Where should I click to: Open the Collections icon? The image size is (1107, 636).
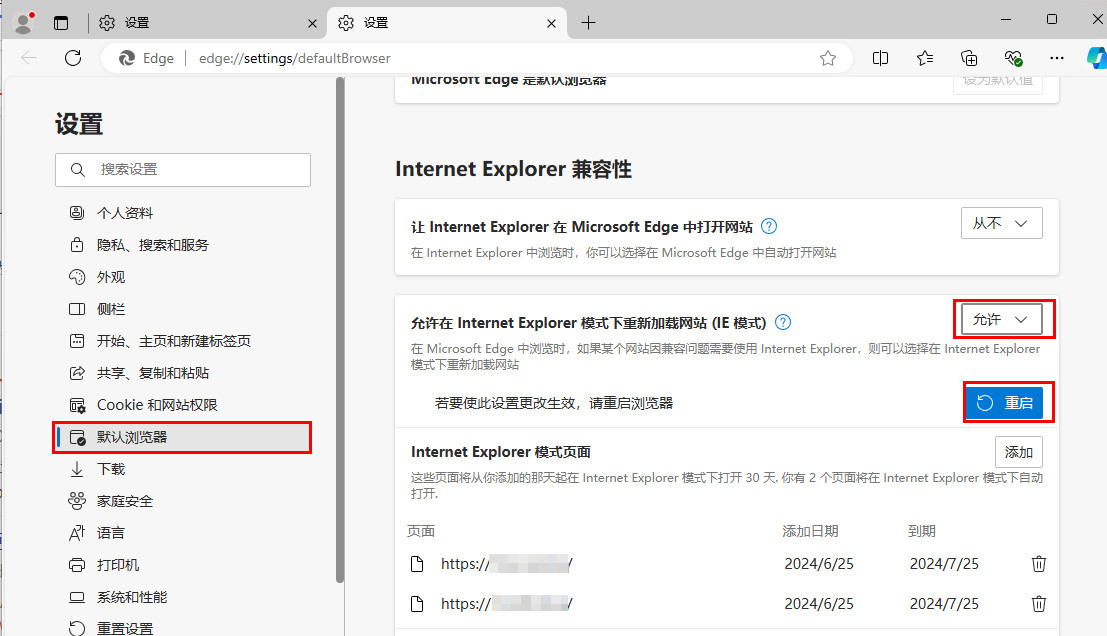(969, 58)
